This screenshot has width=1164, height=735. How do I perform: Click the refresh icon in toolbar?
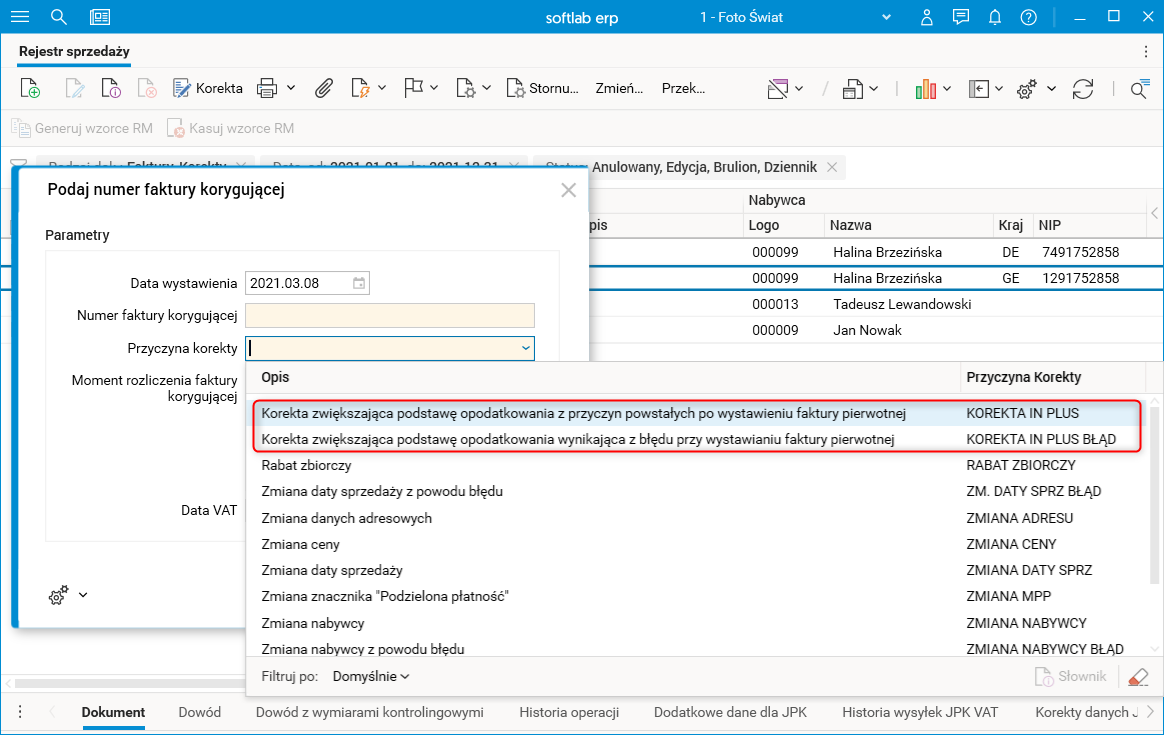(1083, 88)
